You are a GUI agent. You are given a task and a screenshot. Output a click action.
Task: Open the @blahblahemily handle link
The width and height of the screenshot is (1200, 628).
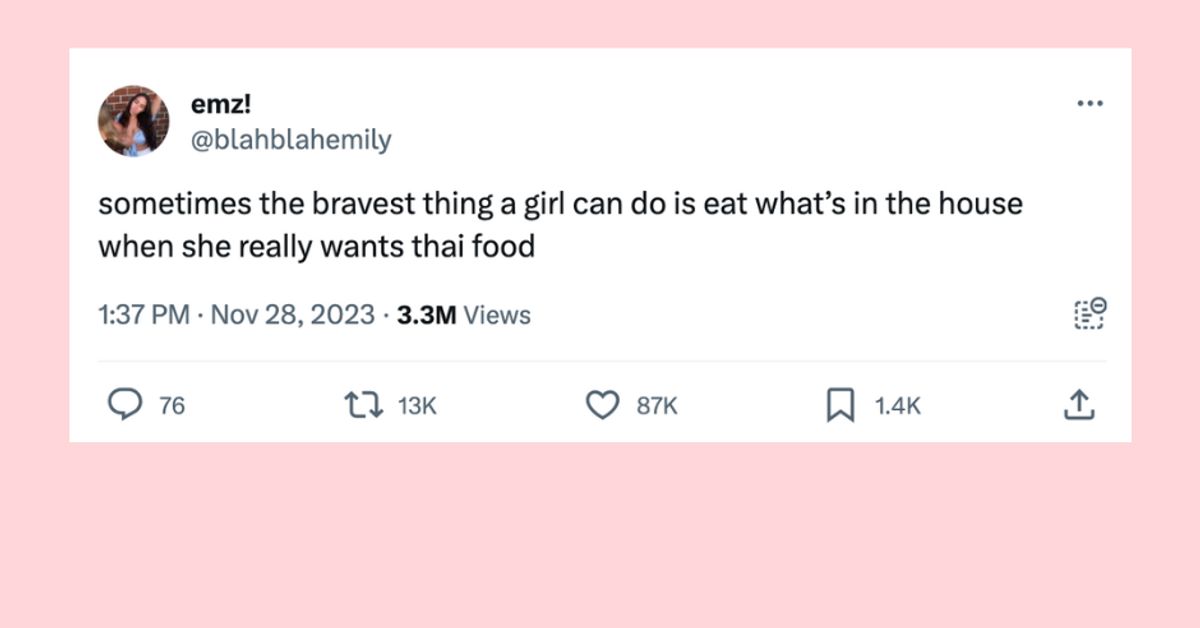tap(289, 140)
